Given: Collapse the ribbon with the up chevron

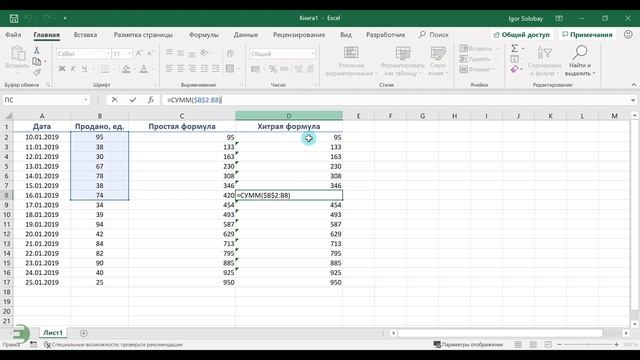Looking at the screenshot, I should point(633,84).
